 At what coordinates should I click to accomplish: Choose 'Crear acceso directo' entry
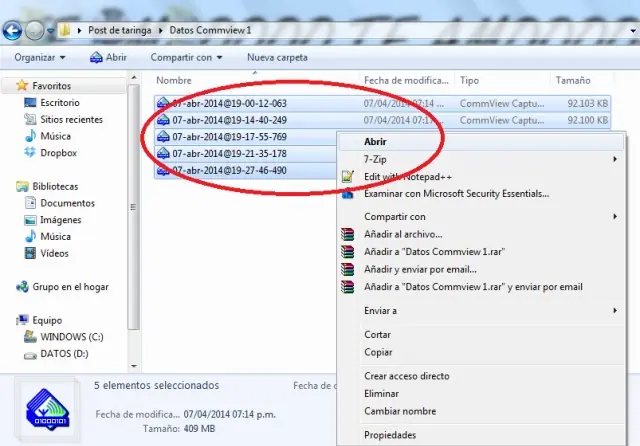pyautogui.click(x=482, y=376)
